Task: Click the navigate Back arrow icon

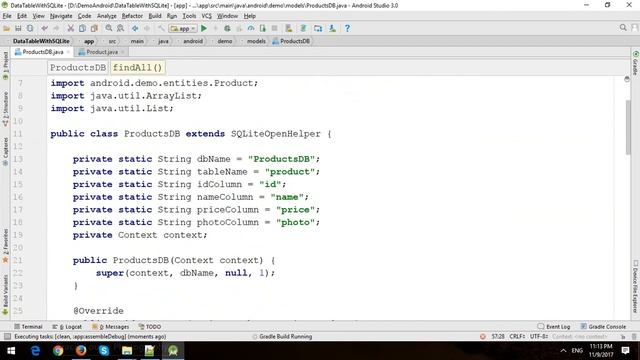Action: (135, 29)
